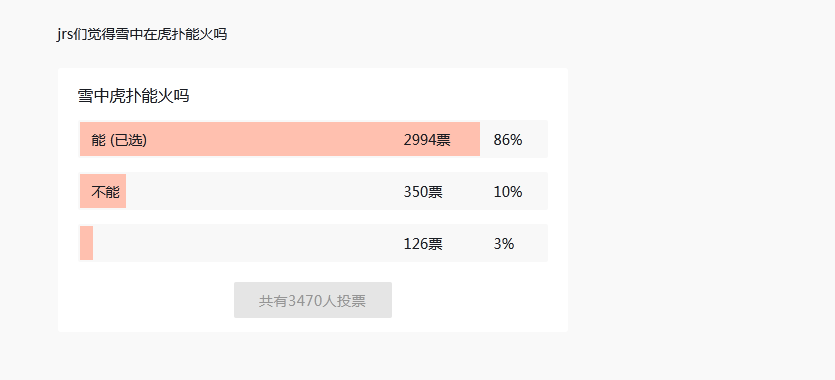The height and width of the screenshot is (380, 835).
Task: Click the 10% percentage value
Action: (x=507, y=192)
